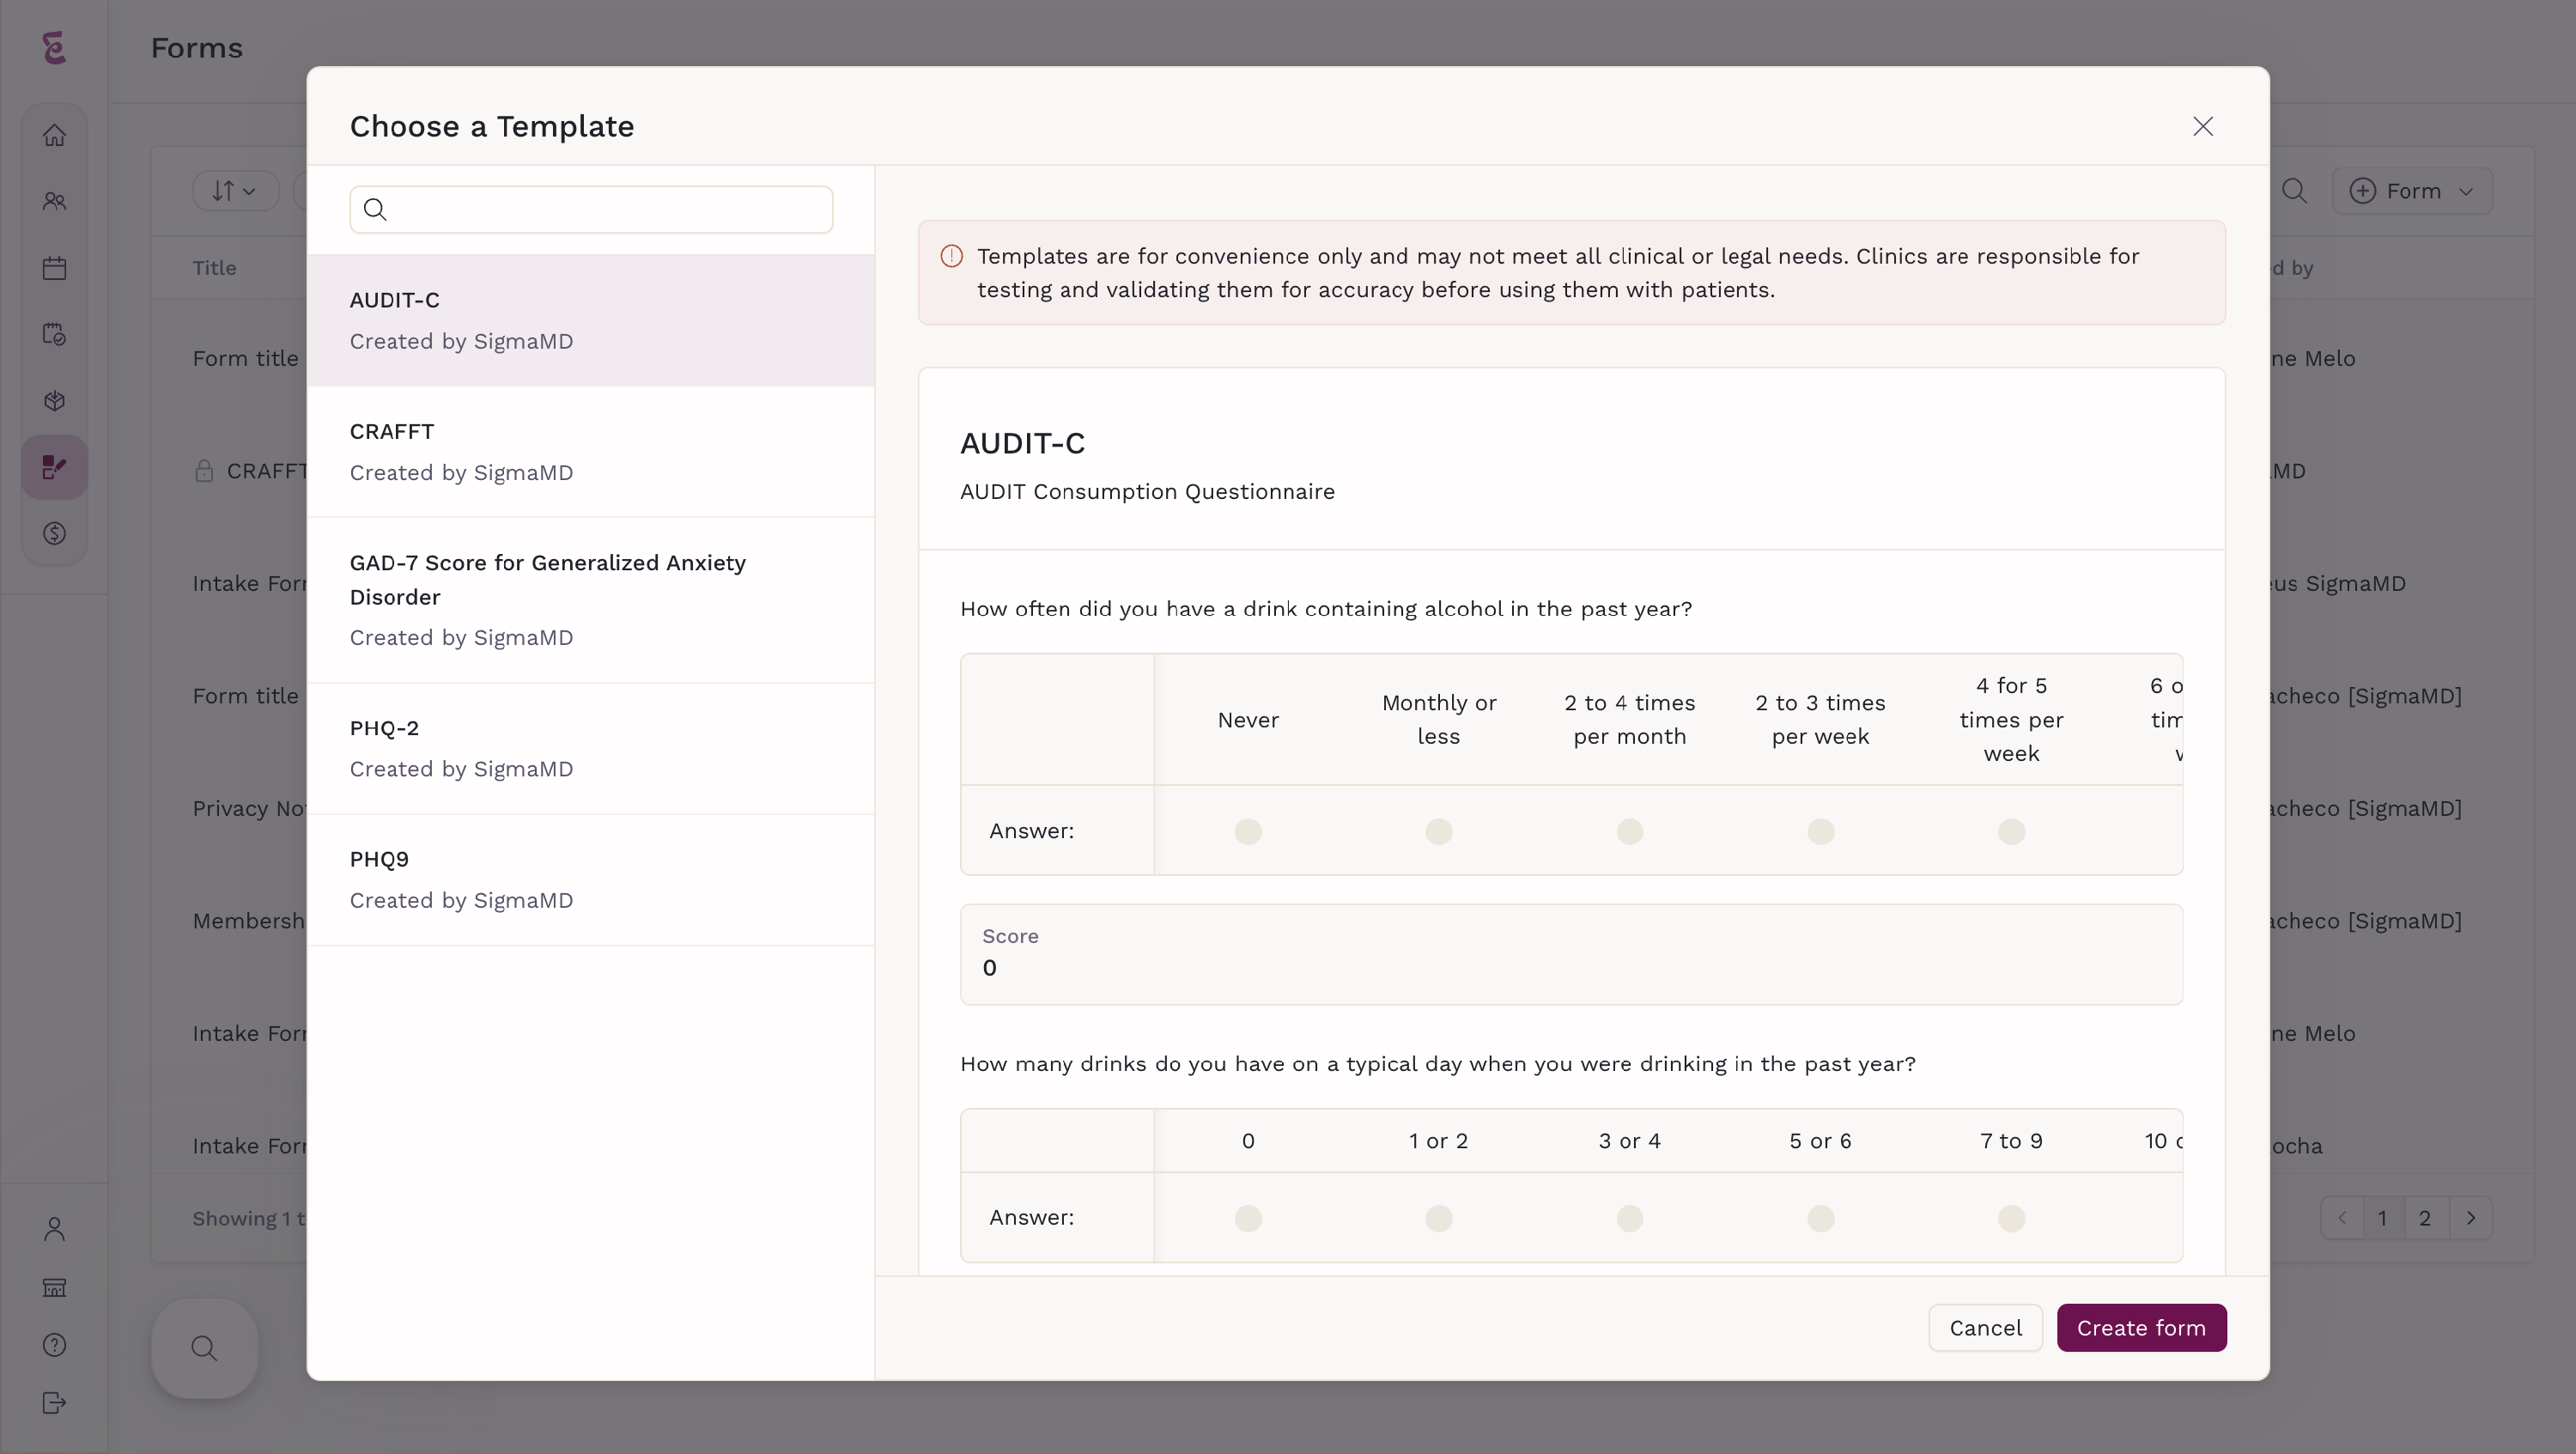Click the Cancel button
2576x1454 pixels.
coord(1984,1328)
